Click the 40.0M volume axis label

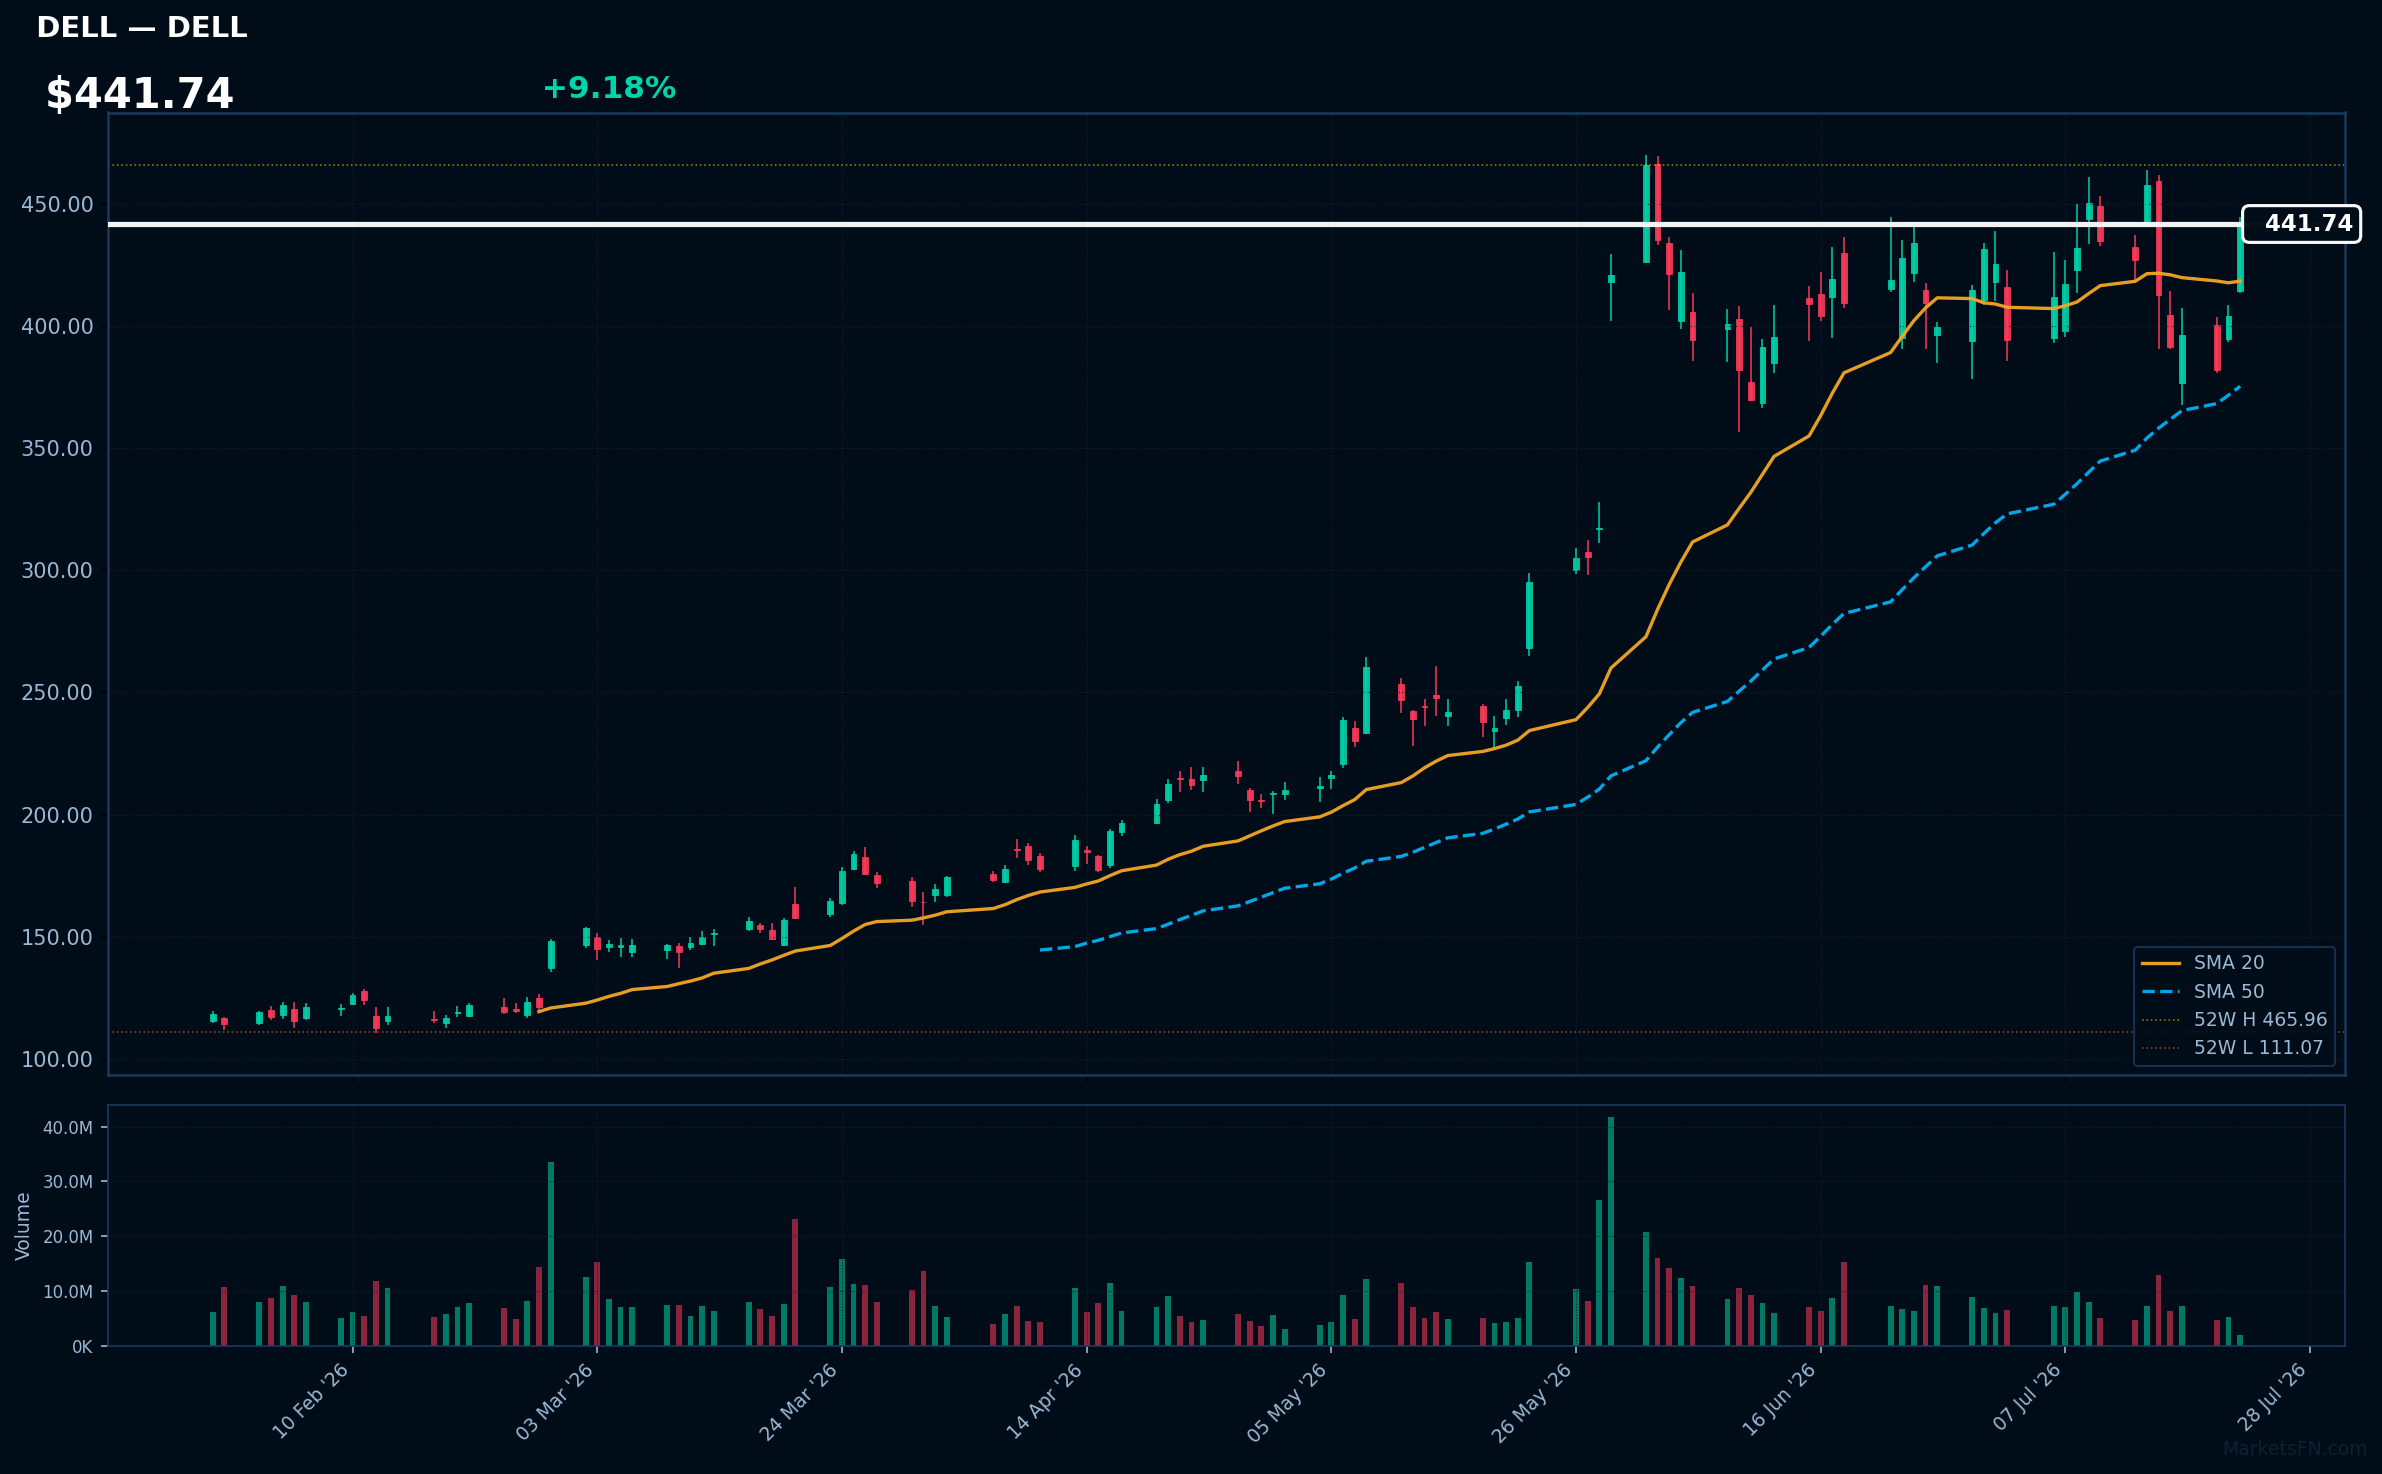(68, 1128)
